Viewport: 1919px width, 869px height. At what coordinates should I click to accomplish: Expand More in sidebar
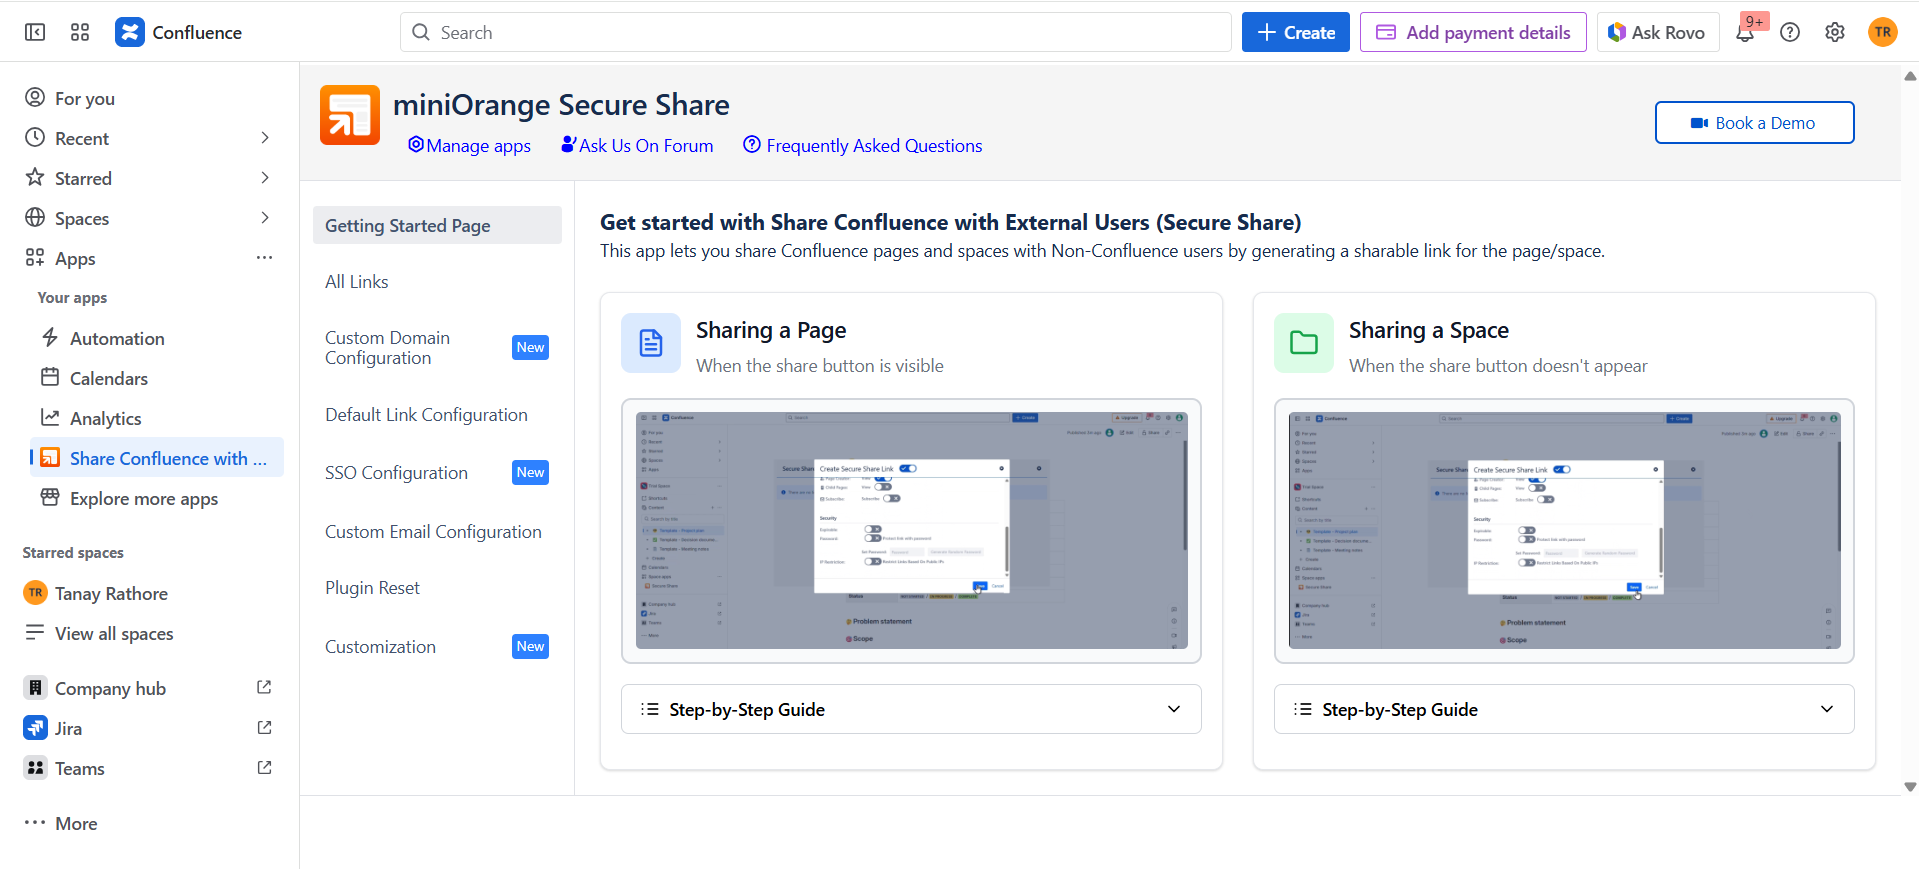[x=76, y=823]
